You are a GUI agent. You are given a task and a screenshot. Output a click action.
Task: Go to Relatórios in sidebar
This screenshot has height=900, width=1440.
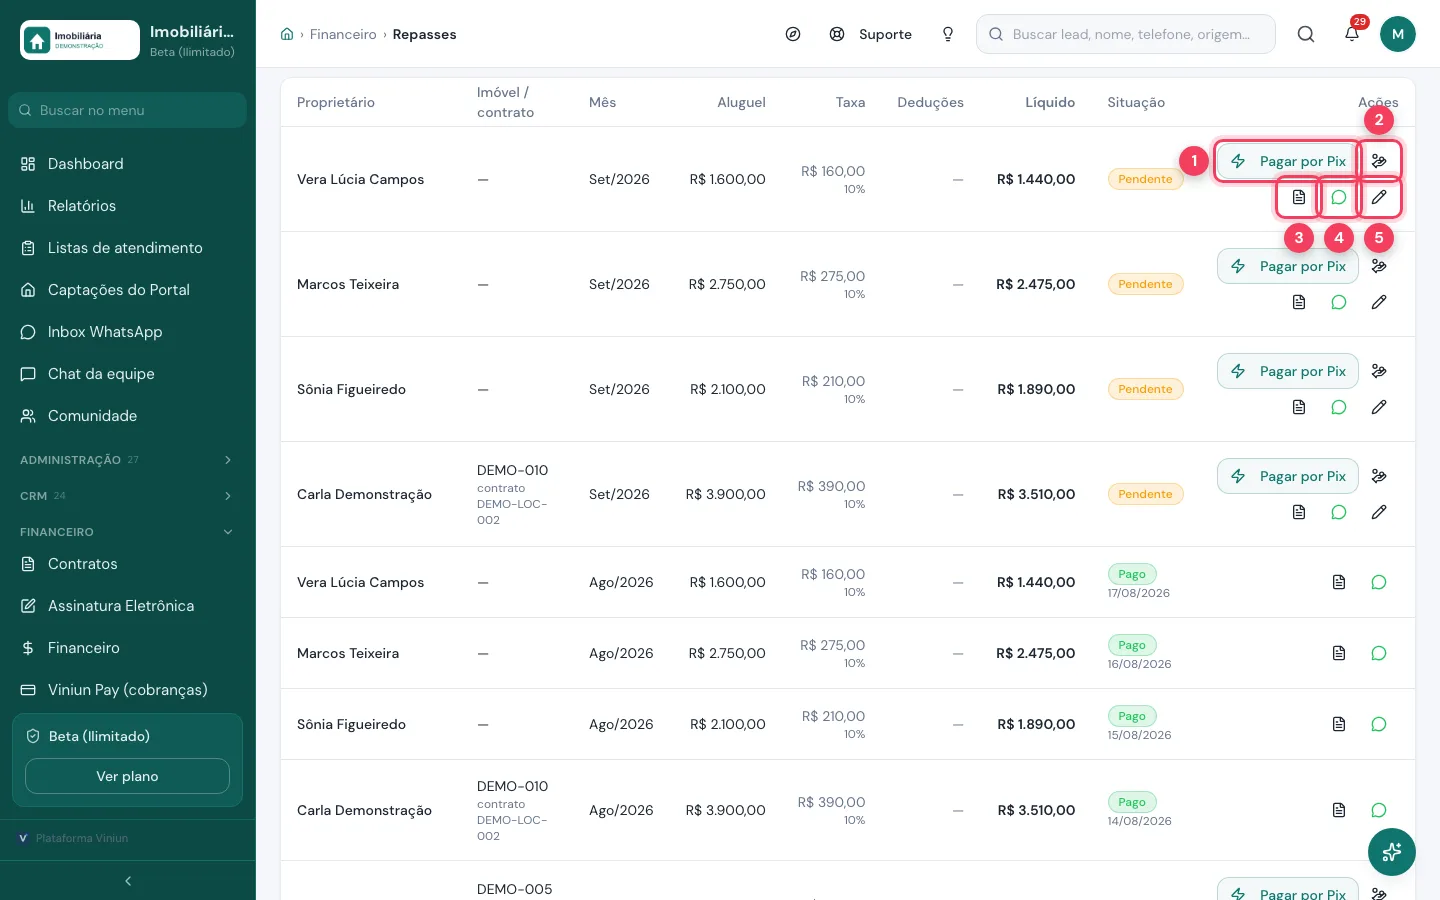[127, 206]
